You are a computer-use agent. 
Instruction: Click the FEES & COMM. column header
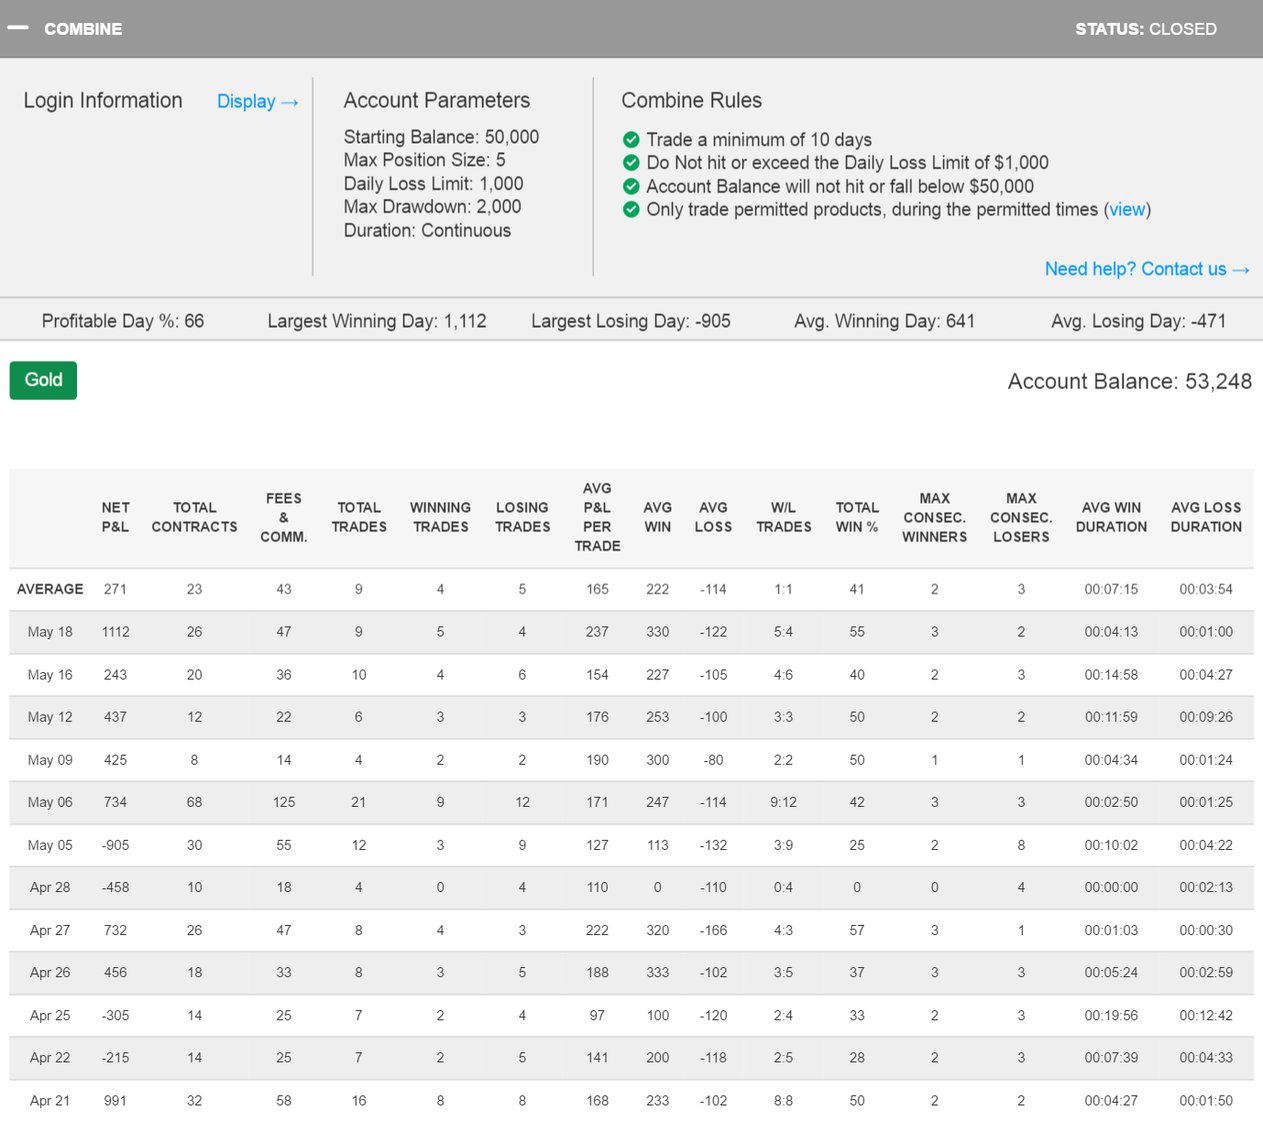tap(284, 517)
